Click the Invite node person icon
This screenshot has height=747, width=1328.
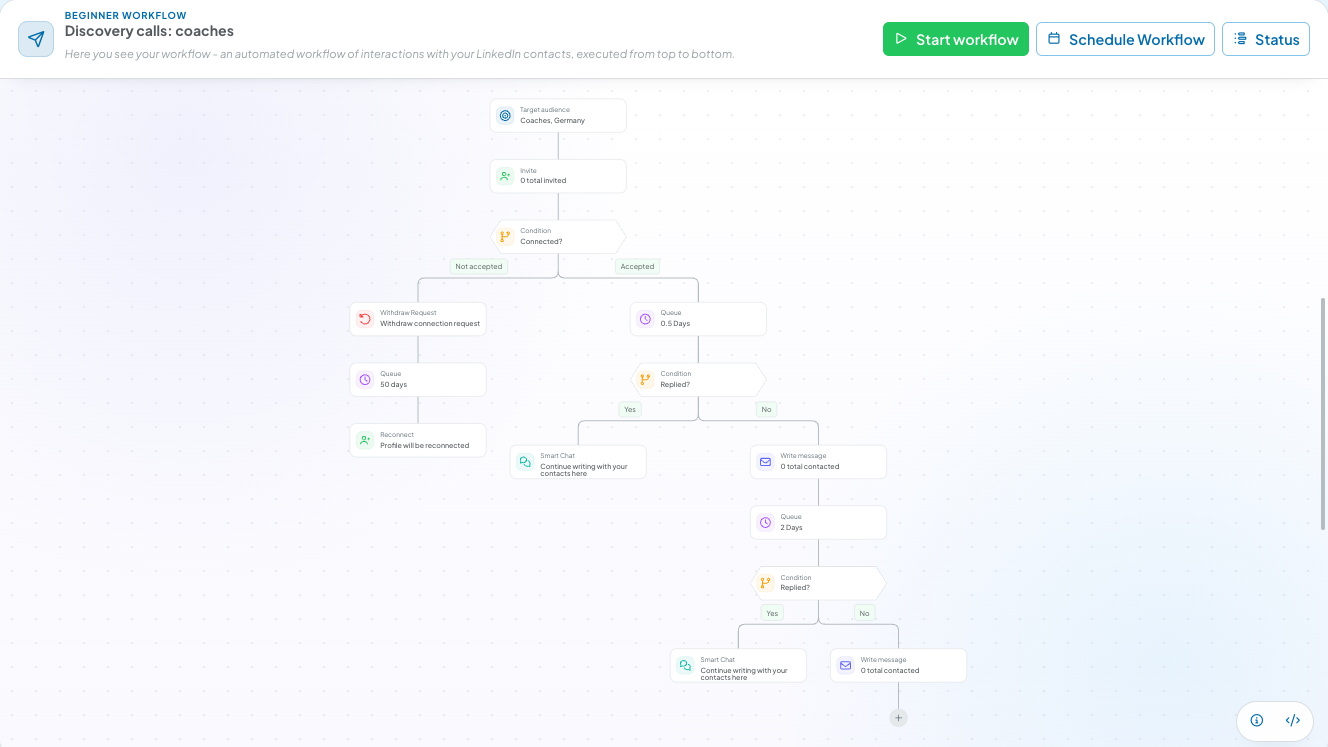point(505,176)
